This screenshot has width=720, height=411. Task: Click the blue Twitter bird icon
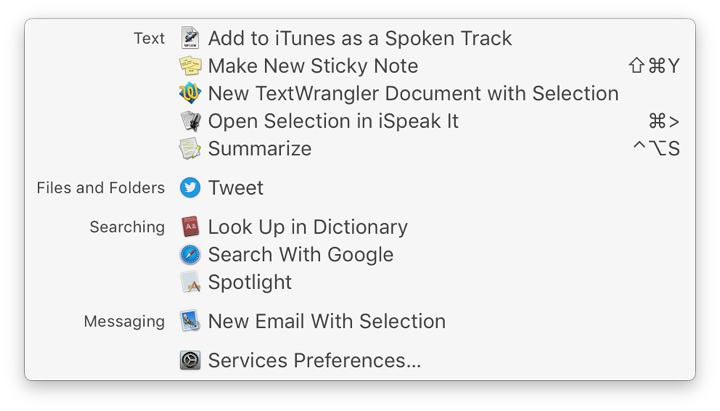click(190, 188)
